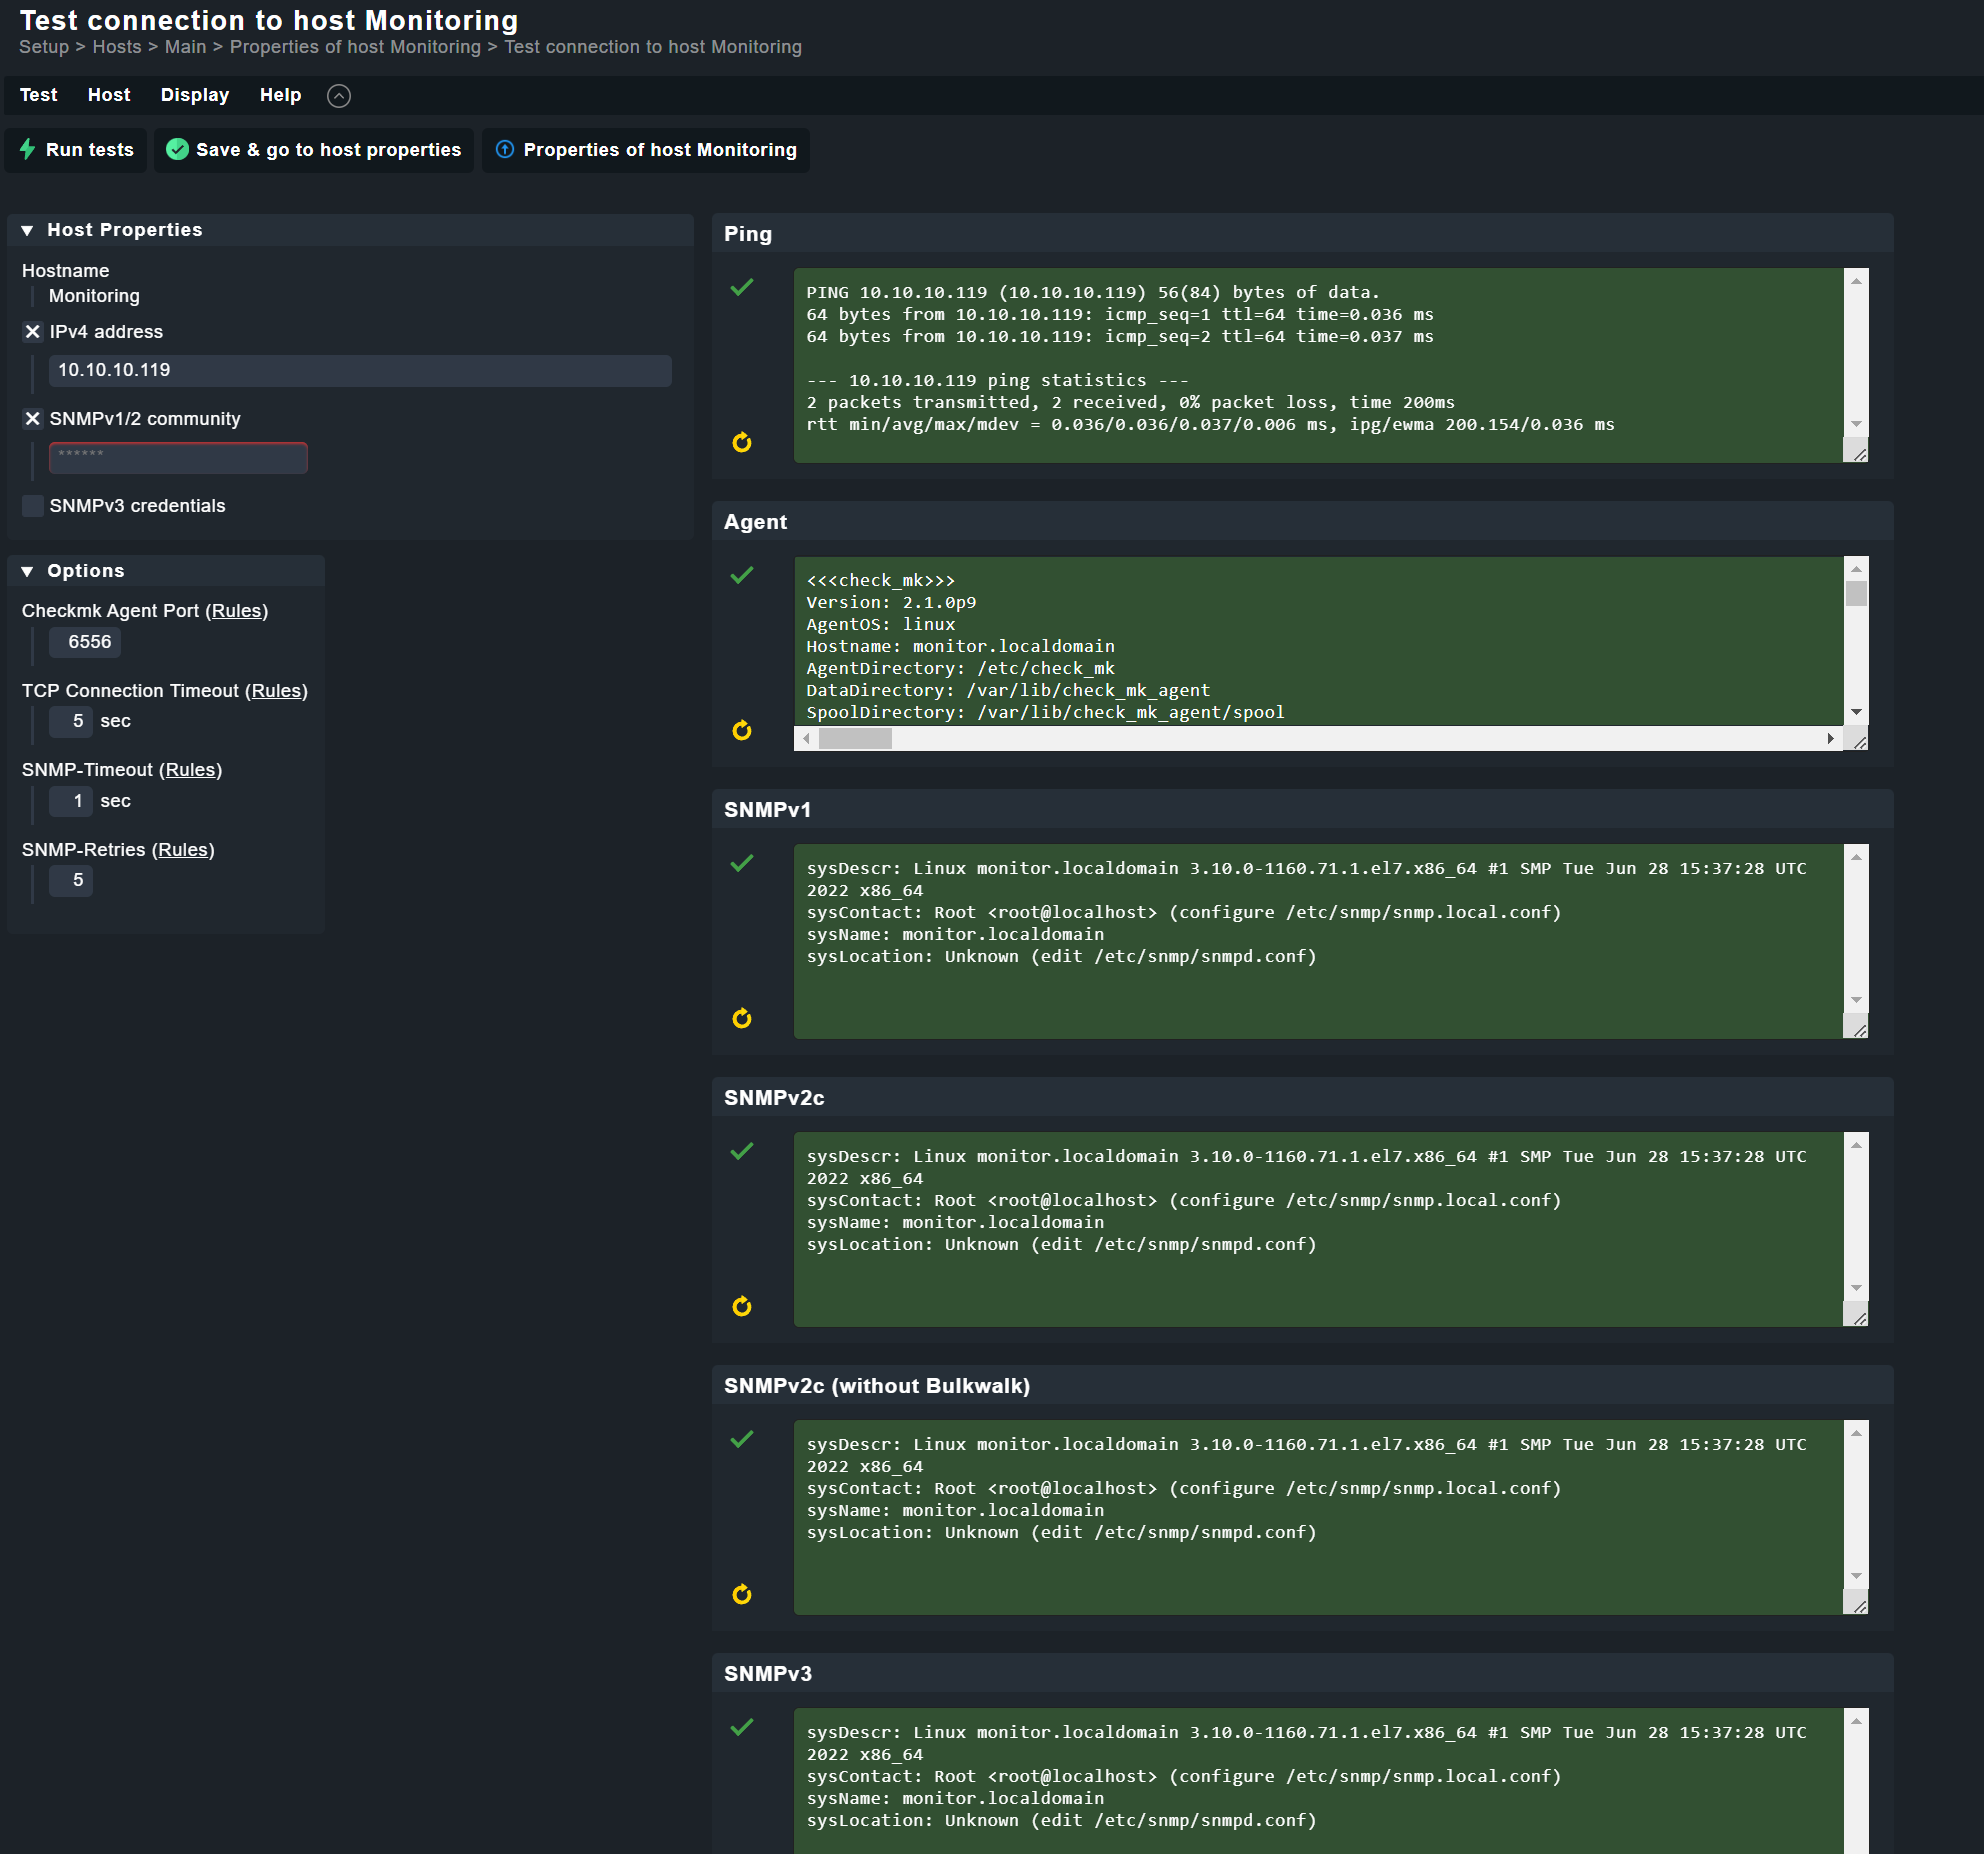This screenshot has width=1984, height=1854.
Task: Re-run the SNMPv1 test with reload icon
Action: point(742,1018)
